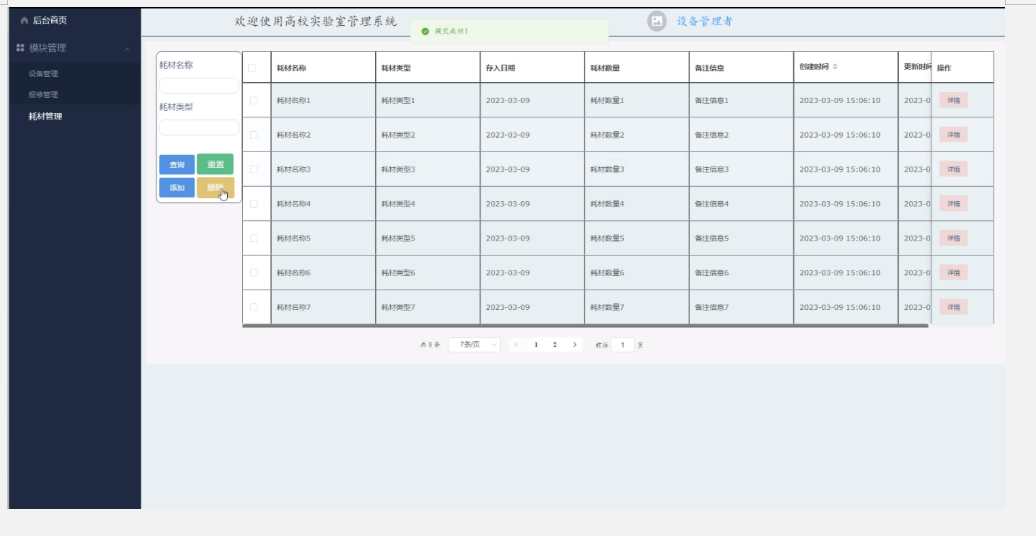The image size is (1036, 536).
Task: Sort by the 创建时间 sort arrows
Action: click(x=835, y=67)
